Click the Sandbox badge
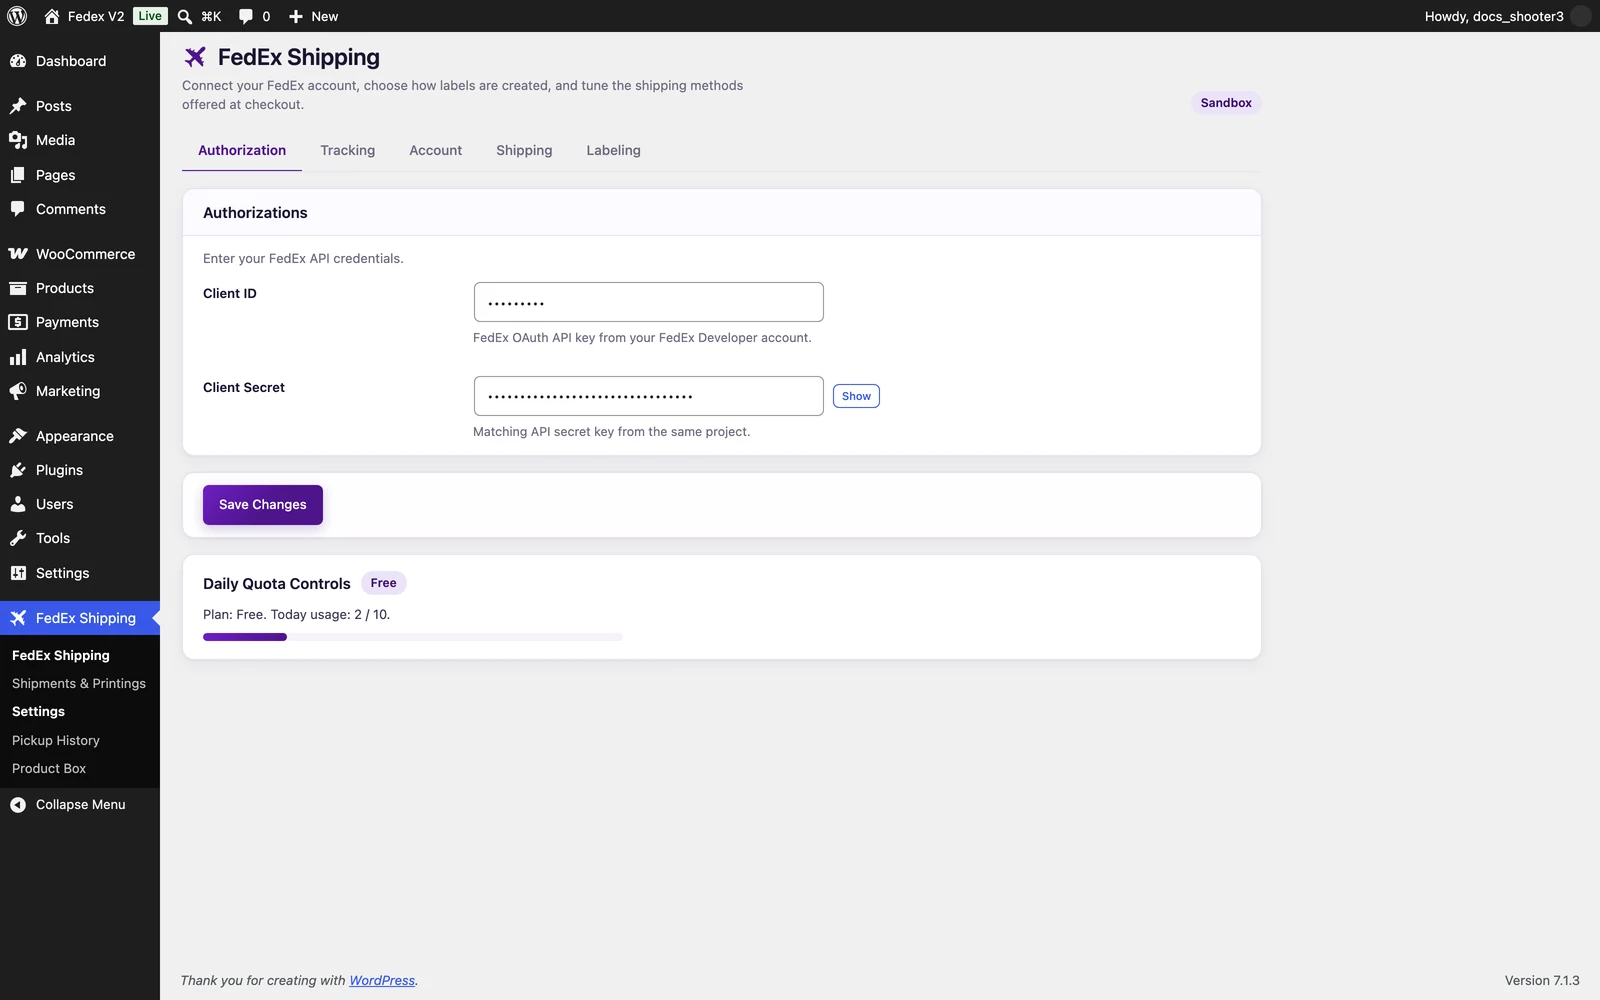The height and width of the screenshot is (1000, 1600). pyautogui.click(x=1226, y=103)
